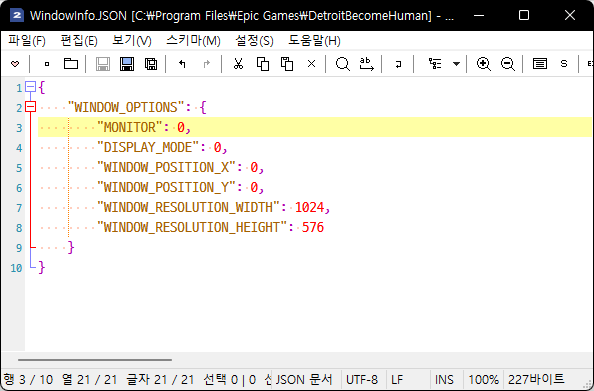Click the "WINDOW_OPTIONS" key text

[x=126, y=107]
